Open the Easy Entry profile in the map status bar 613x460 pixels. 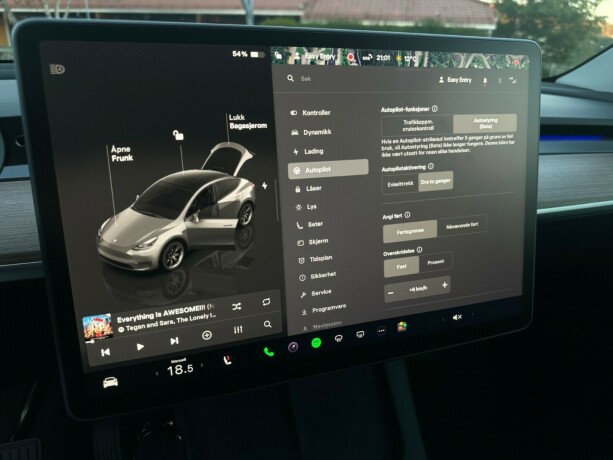pos(315,57)
